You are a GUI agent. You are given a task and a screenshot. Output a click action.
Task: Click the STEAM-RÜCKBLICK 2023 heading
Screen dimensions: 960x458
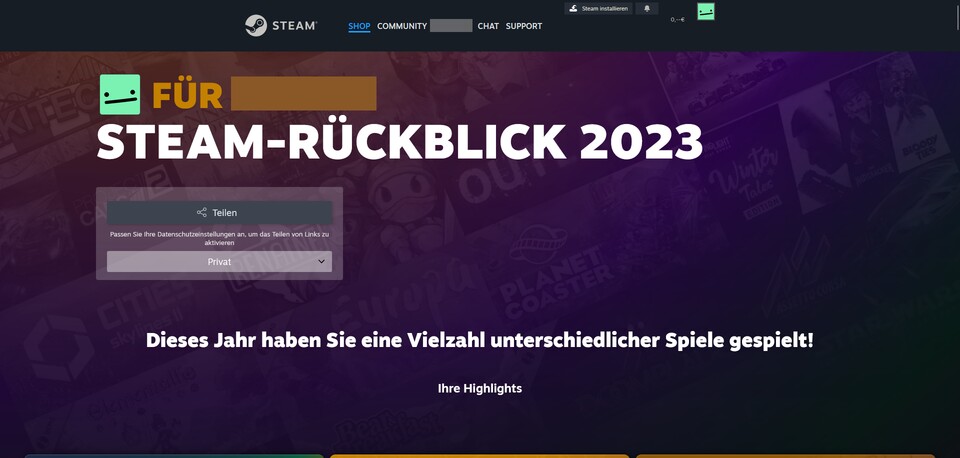point(400,143)
